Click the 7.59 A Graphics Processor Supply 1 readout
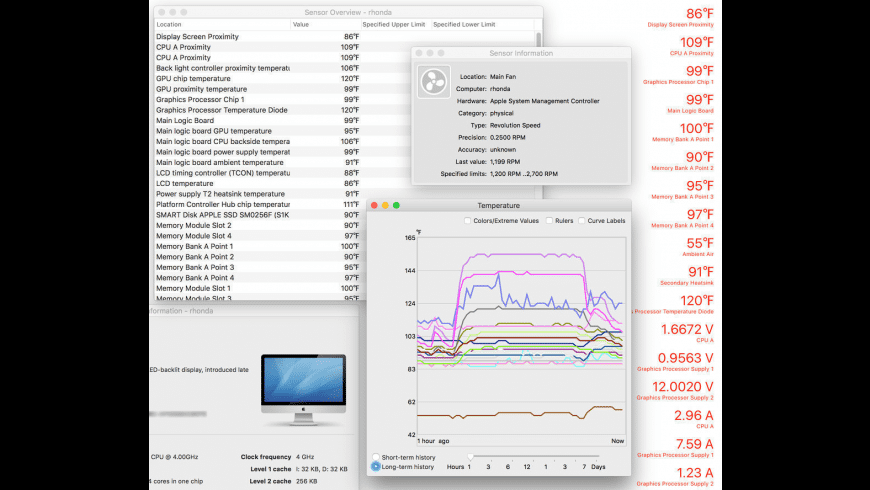 (675, 448)
